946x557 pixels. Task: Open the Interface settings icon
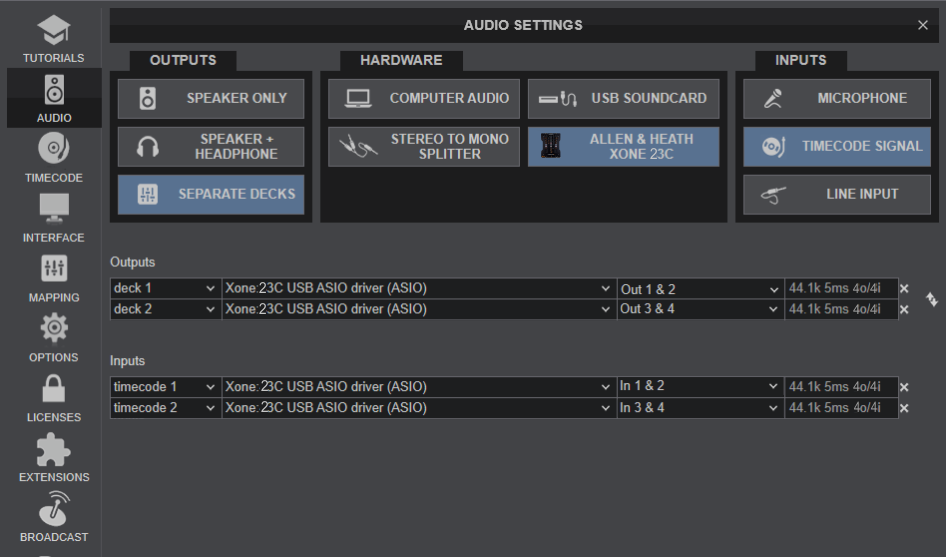pyautogui.click(x=53, y=219)
